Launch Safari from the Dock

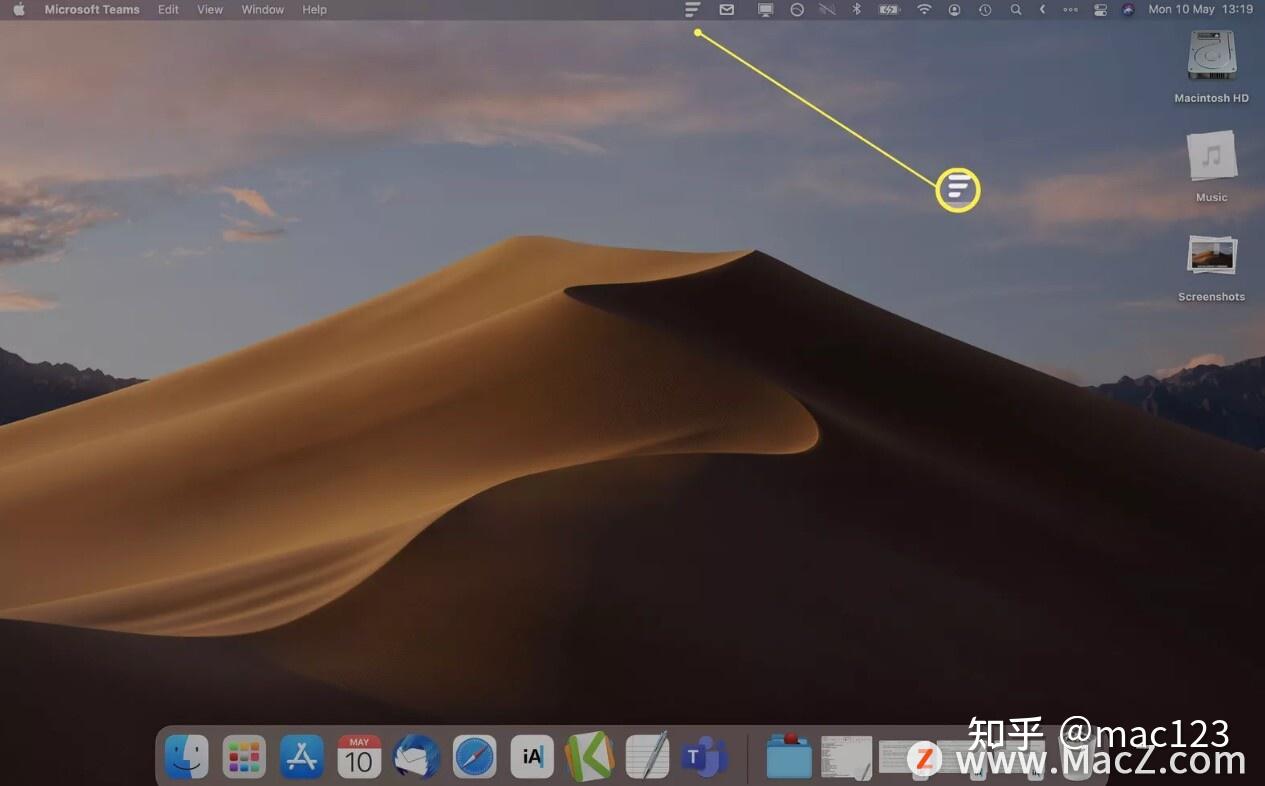[x=474, y=757]
